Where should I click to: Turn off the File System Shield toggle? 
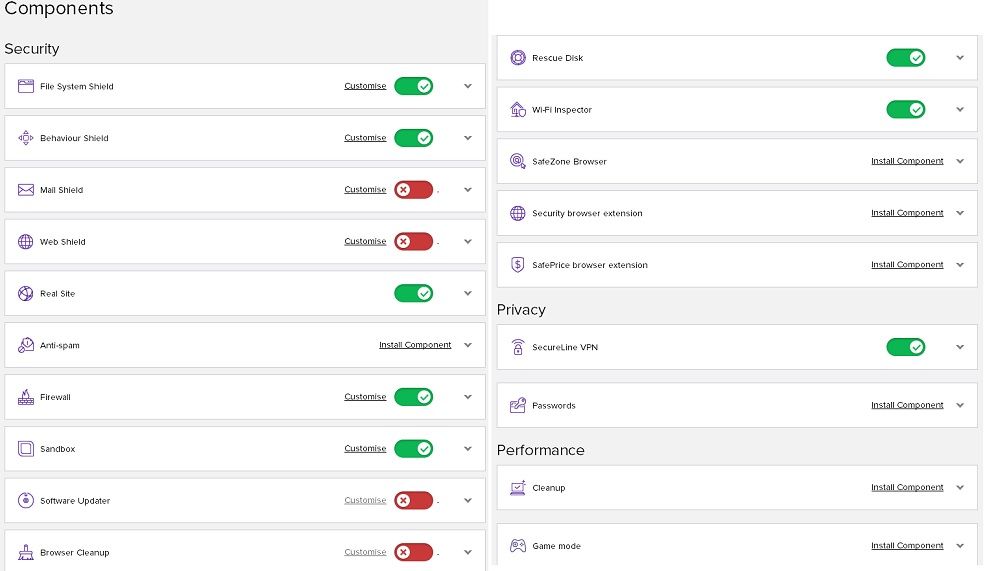click(414, 86)
